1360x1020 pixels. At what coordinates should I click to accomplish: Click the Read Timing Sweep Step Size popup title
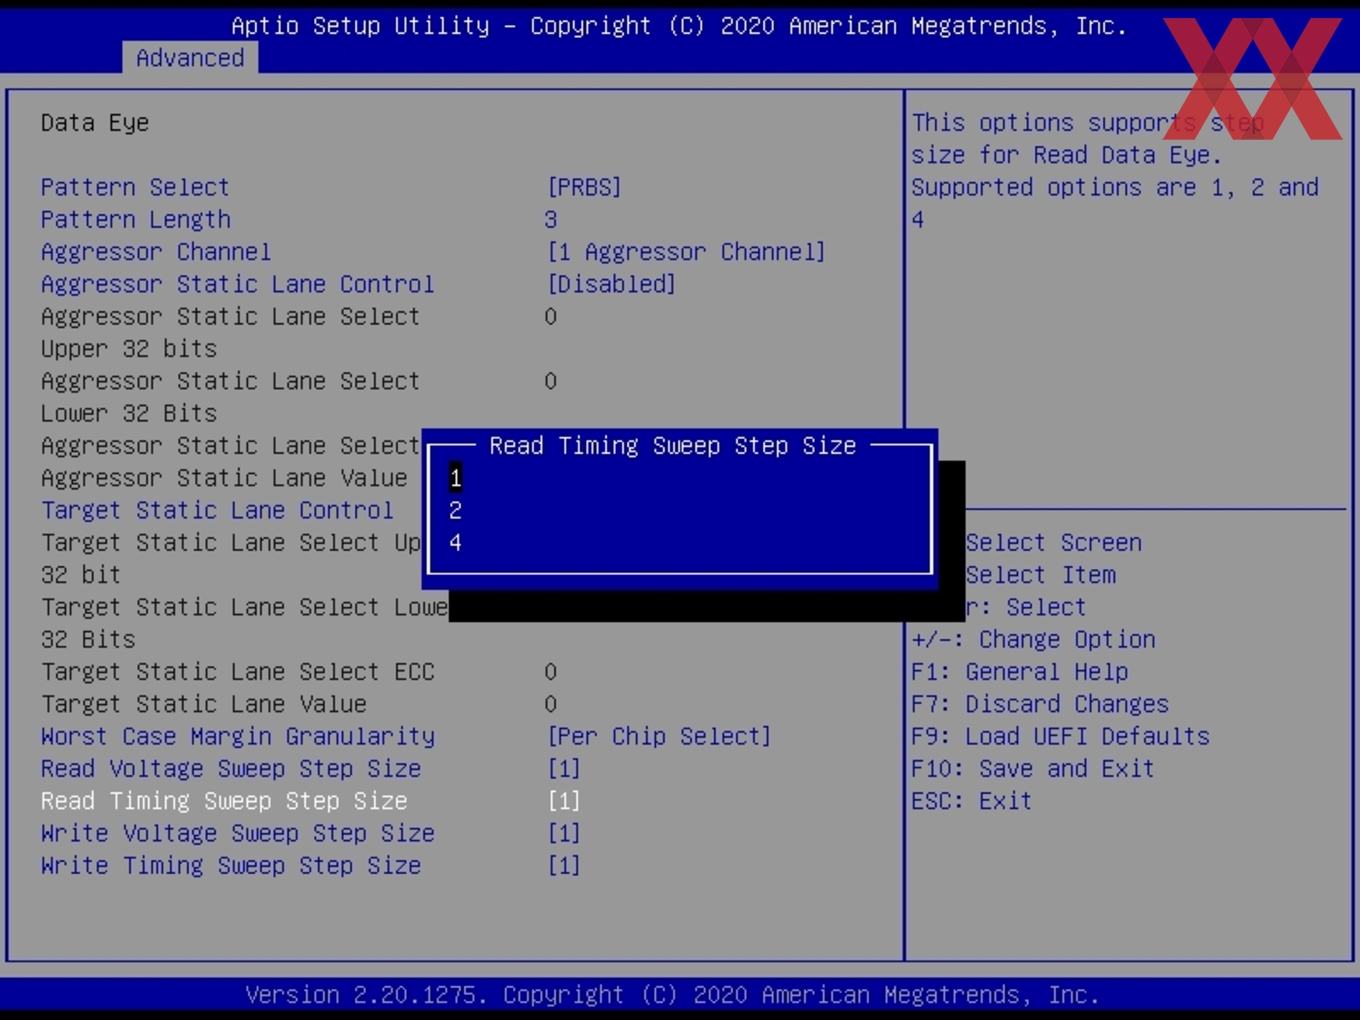(x=673, y=446)
